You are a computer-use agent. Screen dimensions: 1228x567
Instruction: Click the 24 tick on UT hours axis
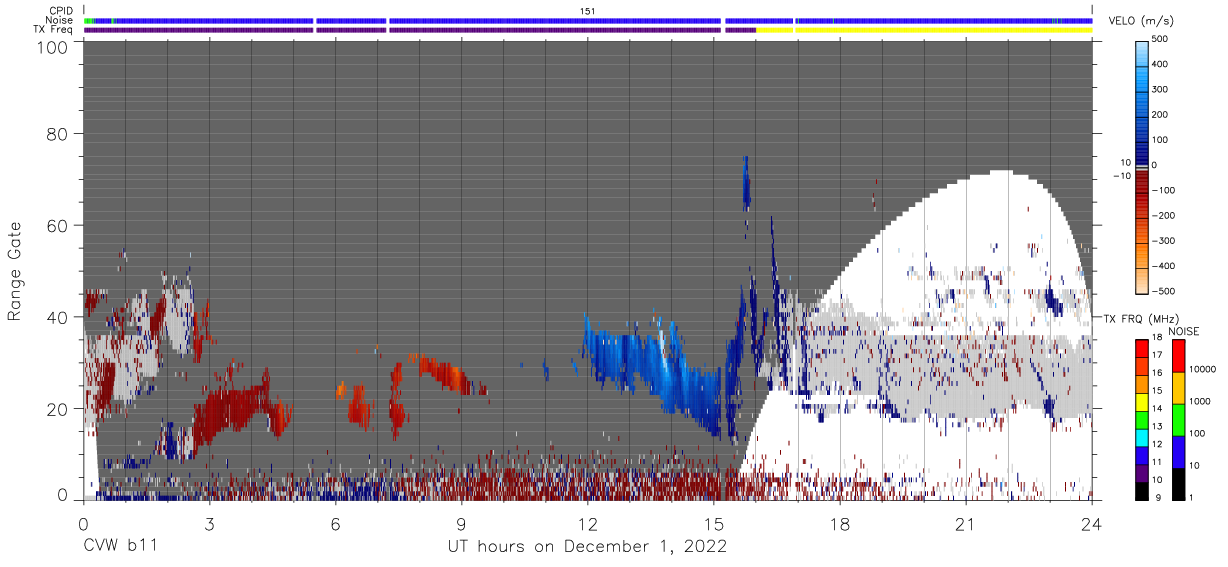[1091, 523]
